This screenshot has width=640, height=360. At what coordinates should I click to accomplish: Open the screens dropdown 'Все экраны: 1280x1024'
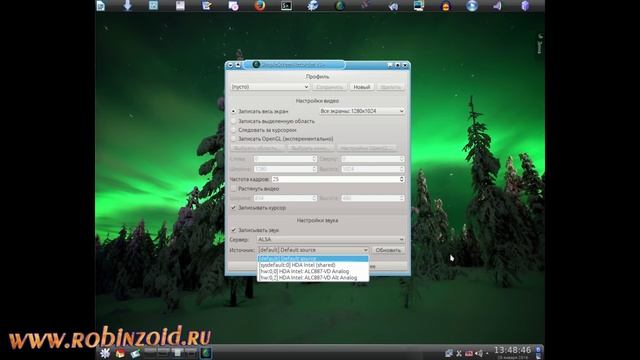362,111
